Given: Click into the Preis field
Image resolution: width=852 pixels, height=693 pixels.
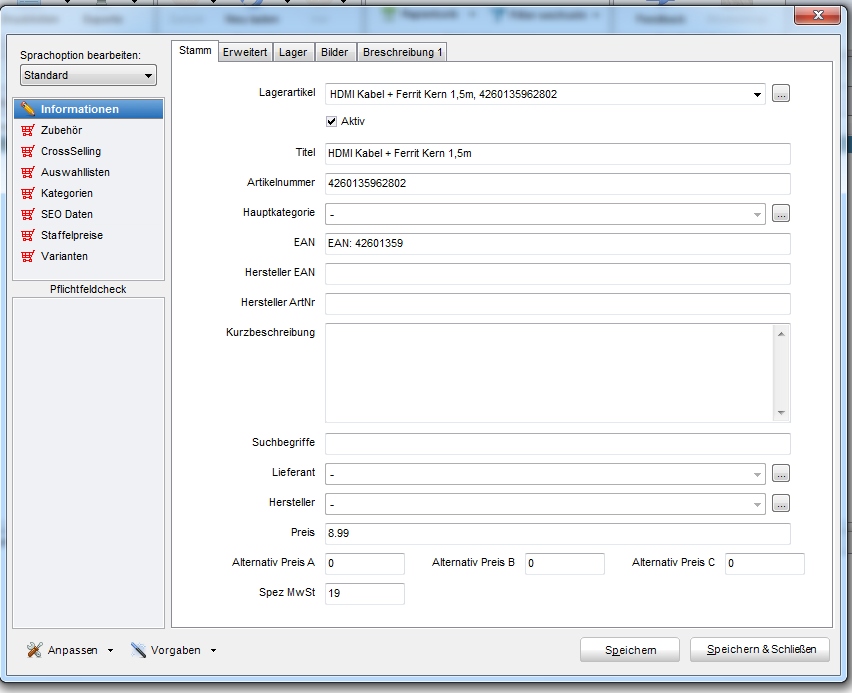Looking at the screenshot, I should 557,534.
